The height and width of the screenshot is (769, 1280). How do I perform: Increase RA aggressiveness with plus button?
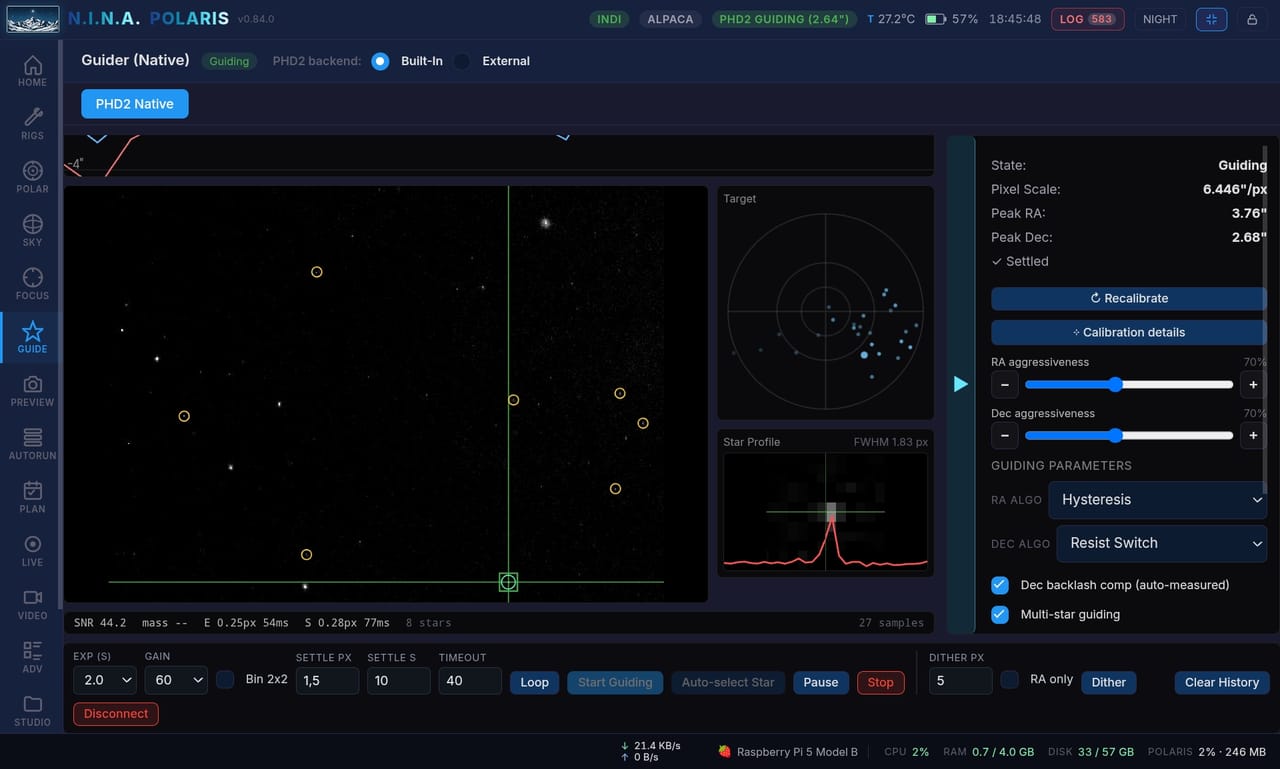coord(1253,384)
